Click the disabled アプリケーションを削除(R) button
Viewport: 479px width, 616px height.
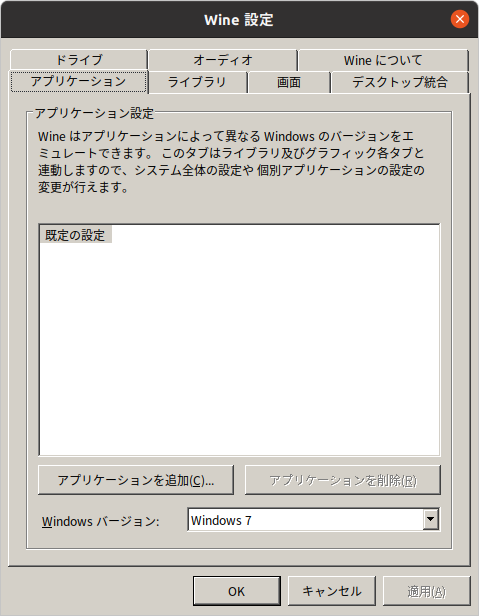(x=343, y=480)
